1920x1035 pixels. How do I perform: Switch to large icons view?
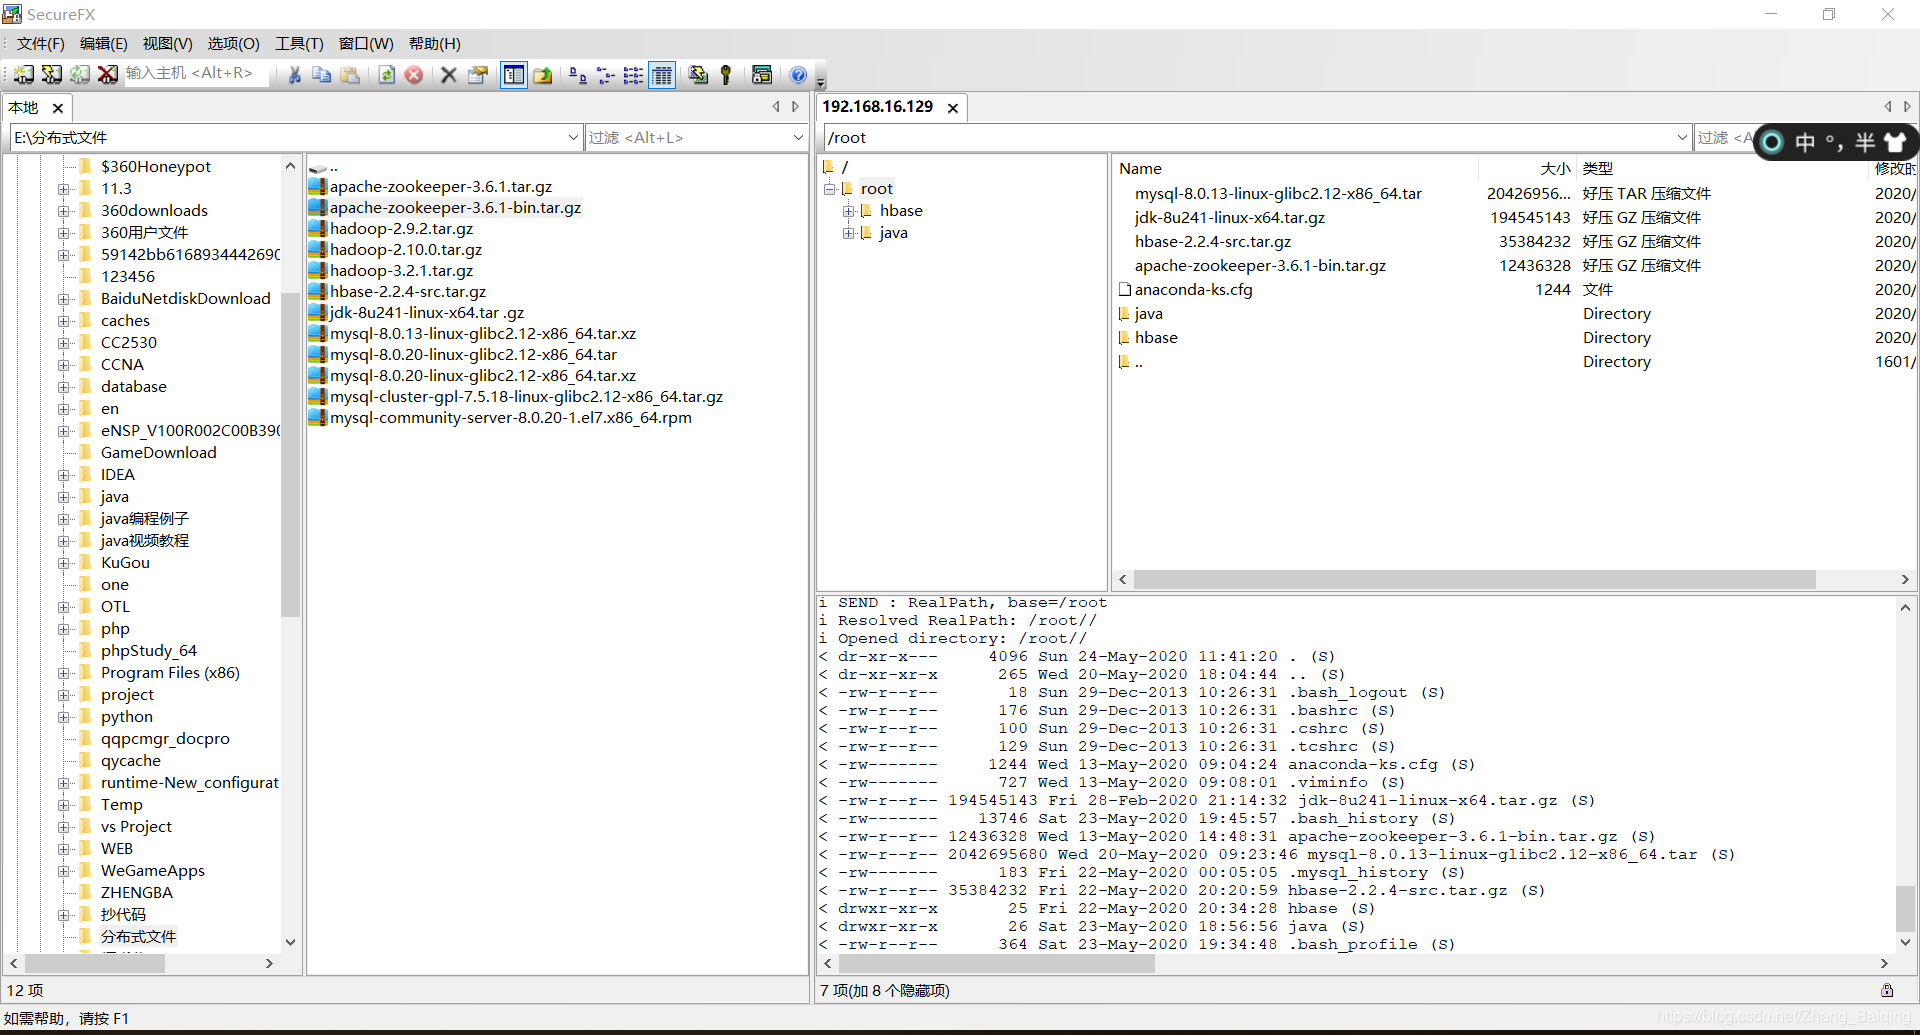coord(578,75)
